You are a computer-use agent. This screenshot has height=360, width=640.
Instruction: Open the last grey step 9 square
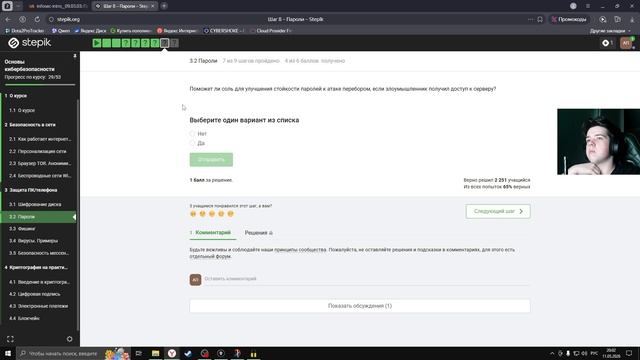[x=174, y=43]
